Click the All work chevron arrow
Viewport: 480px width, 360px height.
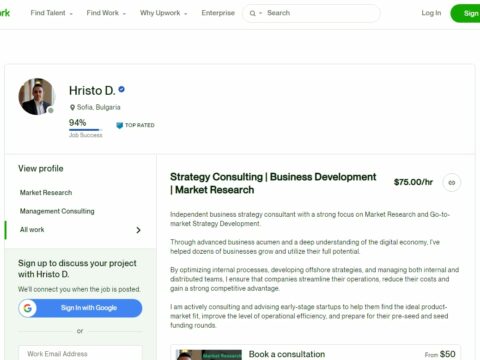tap(138, 230)
